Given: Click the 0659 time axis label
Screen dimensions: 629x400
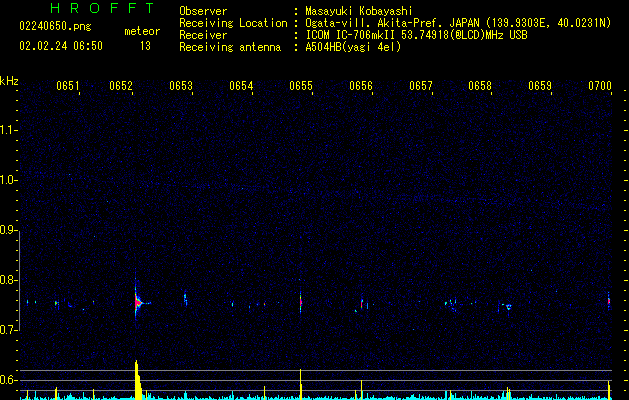Looking at the screenshot, I should coord(540,86).
